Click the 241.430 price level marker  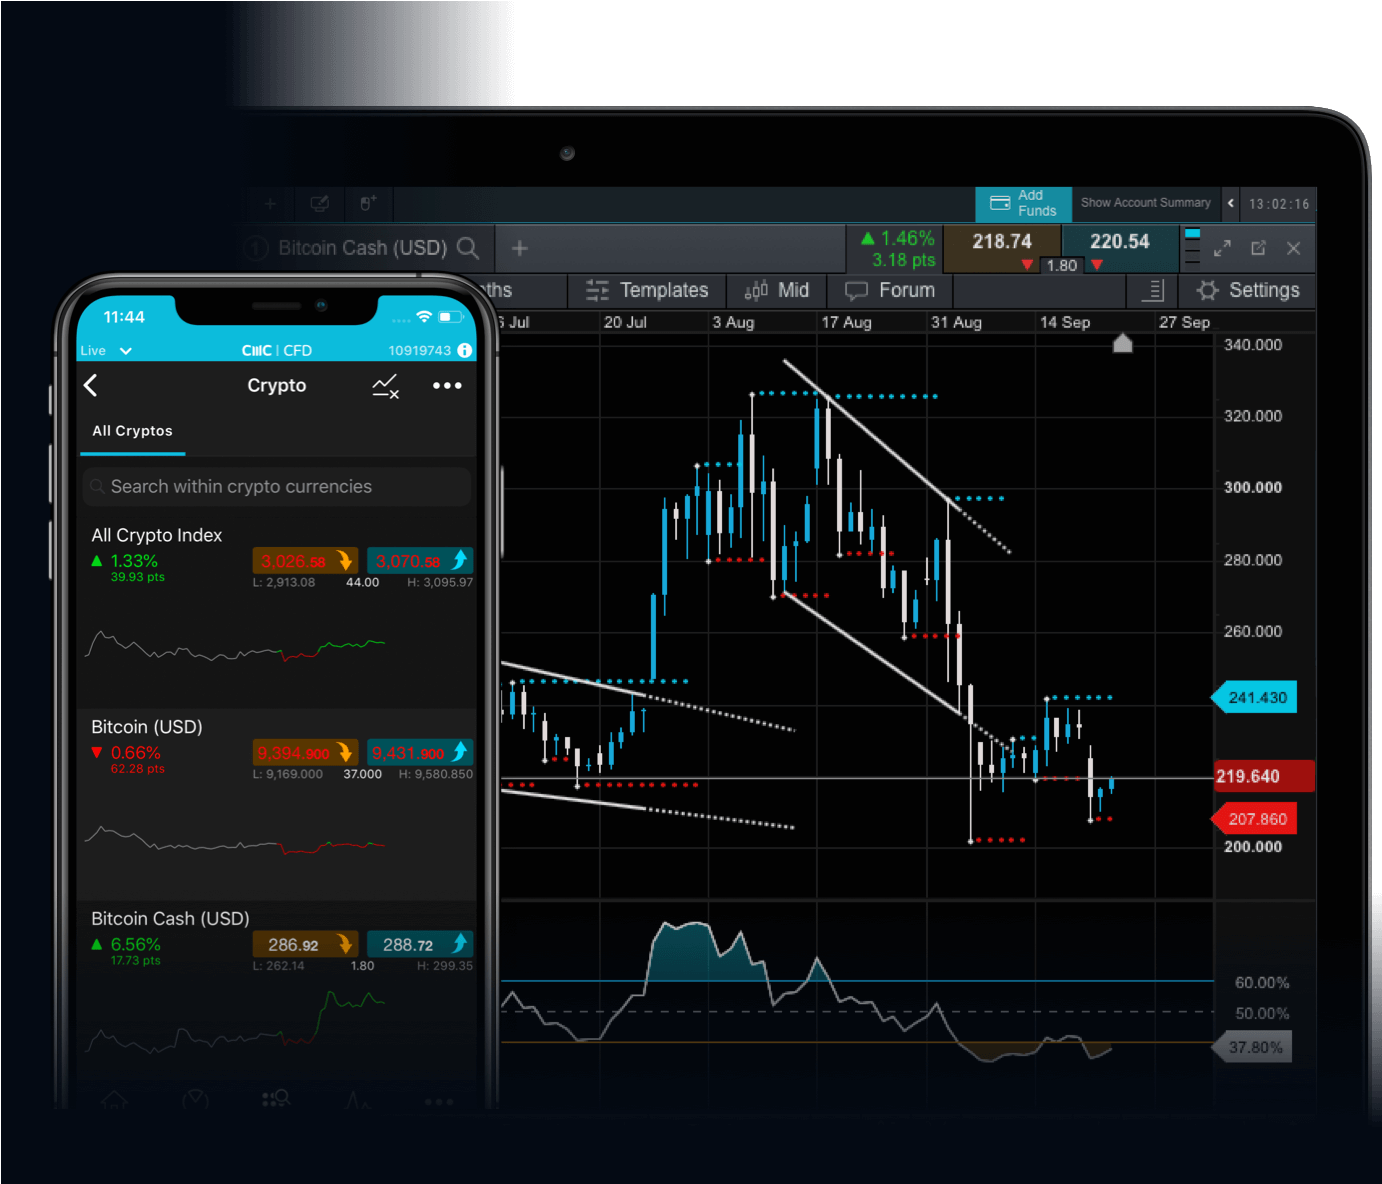[1255, 698]
